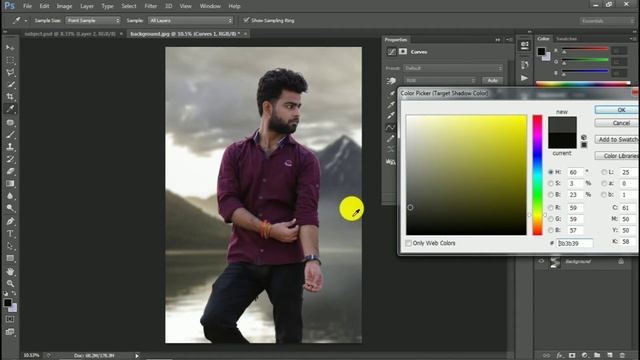Image resolution: width=640 pixels, height=360 pixels.
Task: Select the Move tool
Action: 10,48
